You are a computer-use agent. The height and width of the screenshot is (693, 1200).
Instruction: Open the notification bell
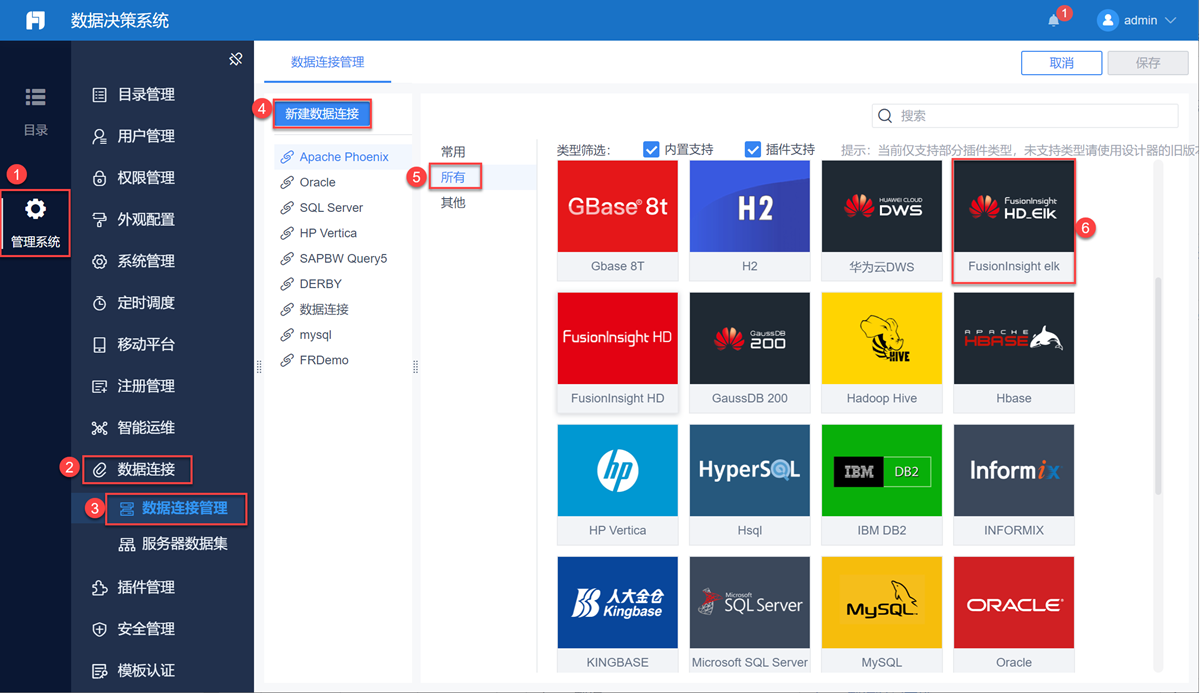[1053, 20]
